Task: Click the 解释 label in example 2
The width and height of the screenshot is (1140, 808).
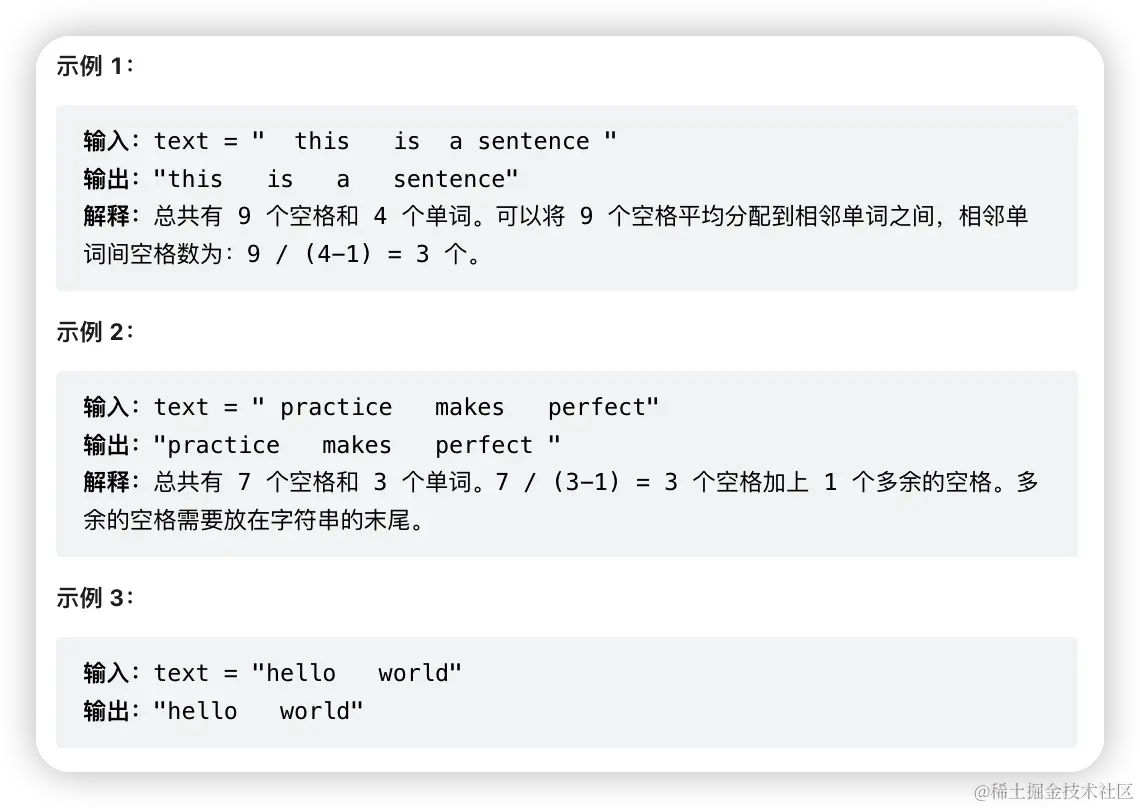Action: (x=106, y=482)
